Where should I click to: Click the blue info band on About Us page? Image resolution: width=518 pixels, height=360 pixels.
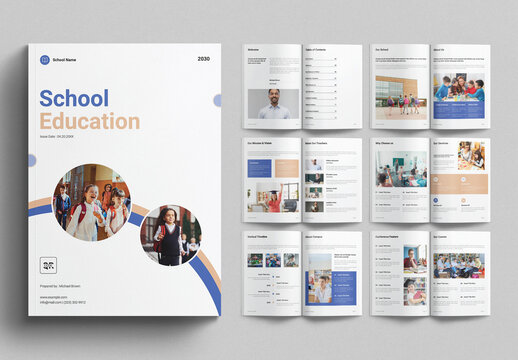click(459, 110)
